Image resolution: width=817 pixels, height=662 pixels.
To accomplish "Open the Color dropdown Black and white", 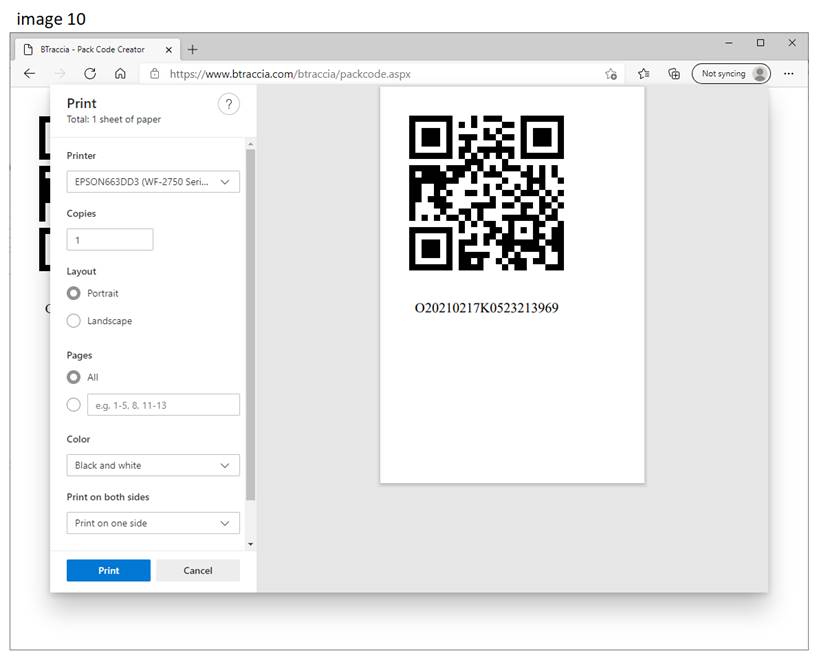I will coord(153,465).
